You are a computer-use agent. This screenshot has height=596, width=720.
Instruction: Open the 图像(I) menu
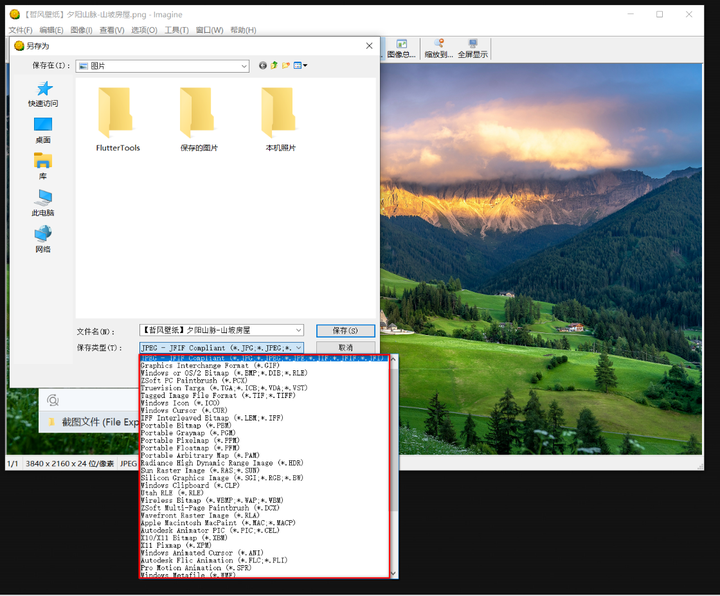[81, 30]
